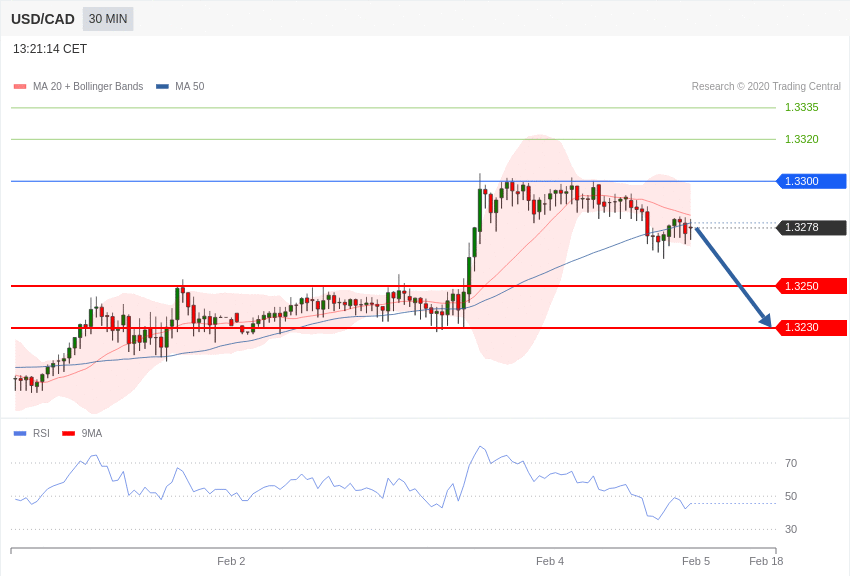Click the Feb 2 date axis label
Image resolution: width=850 pixels, height=576 pixels.
click(231, 561)
